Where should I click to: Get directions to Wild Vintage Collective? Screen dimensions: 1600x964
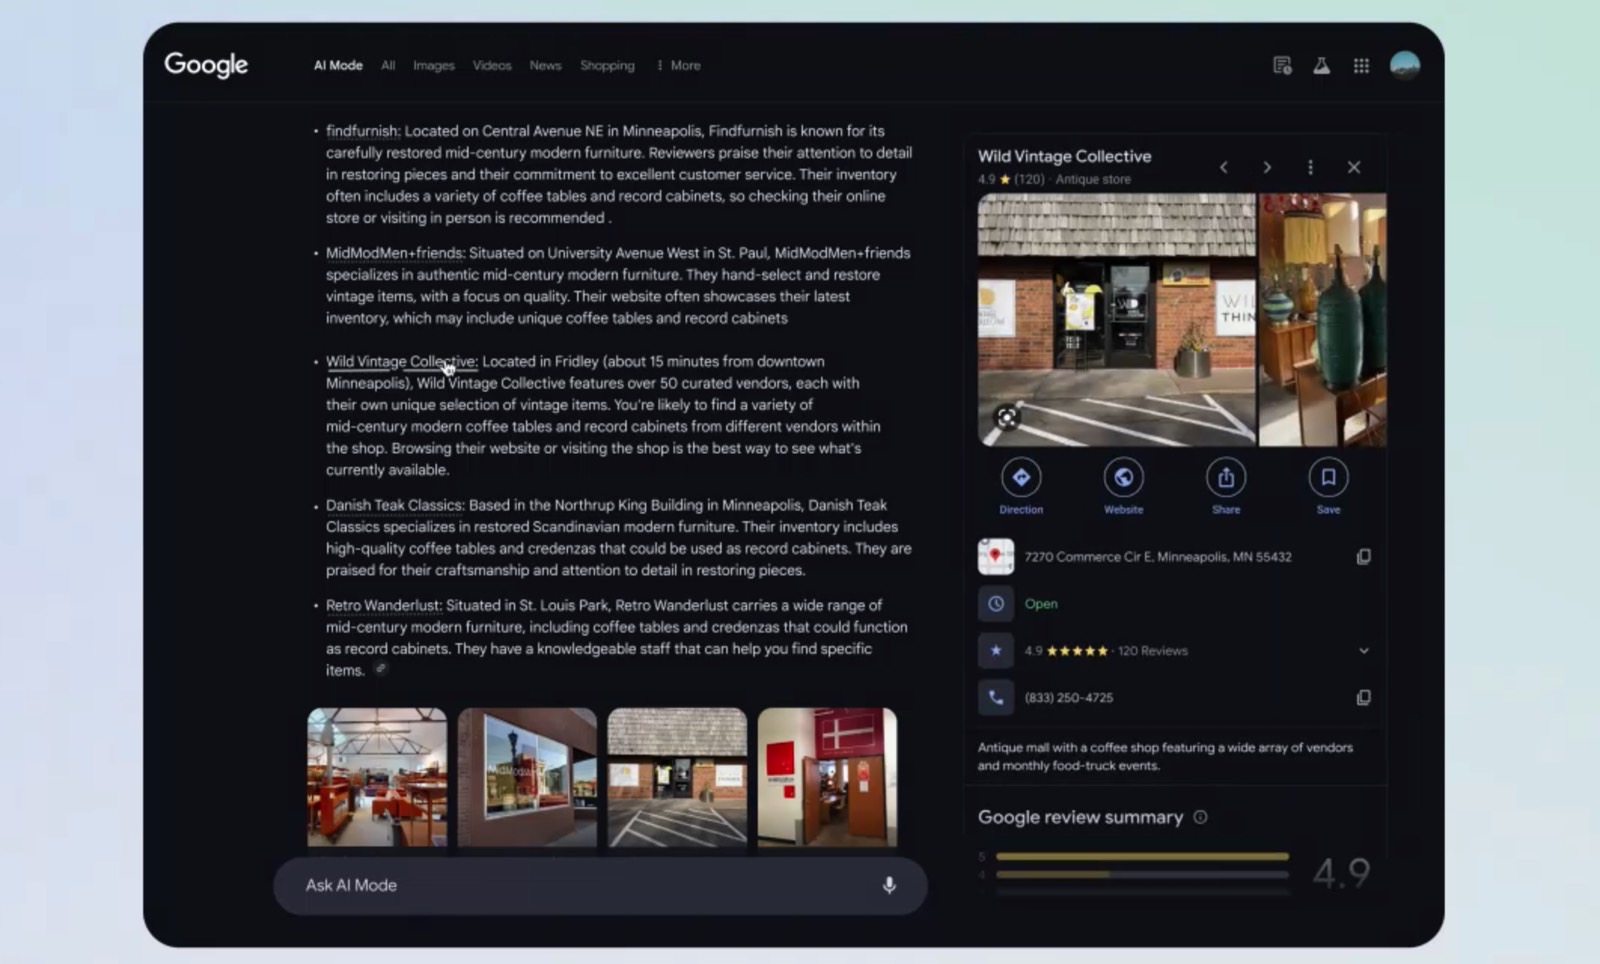(x=1021, y=486)
